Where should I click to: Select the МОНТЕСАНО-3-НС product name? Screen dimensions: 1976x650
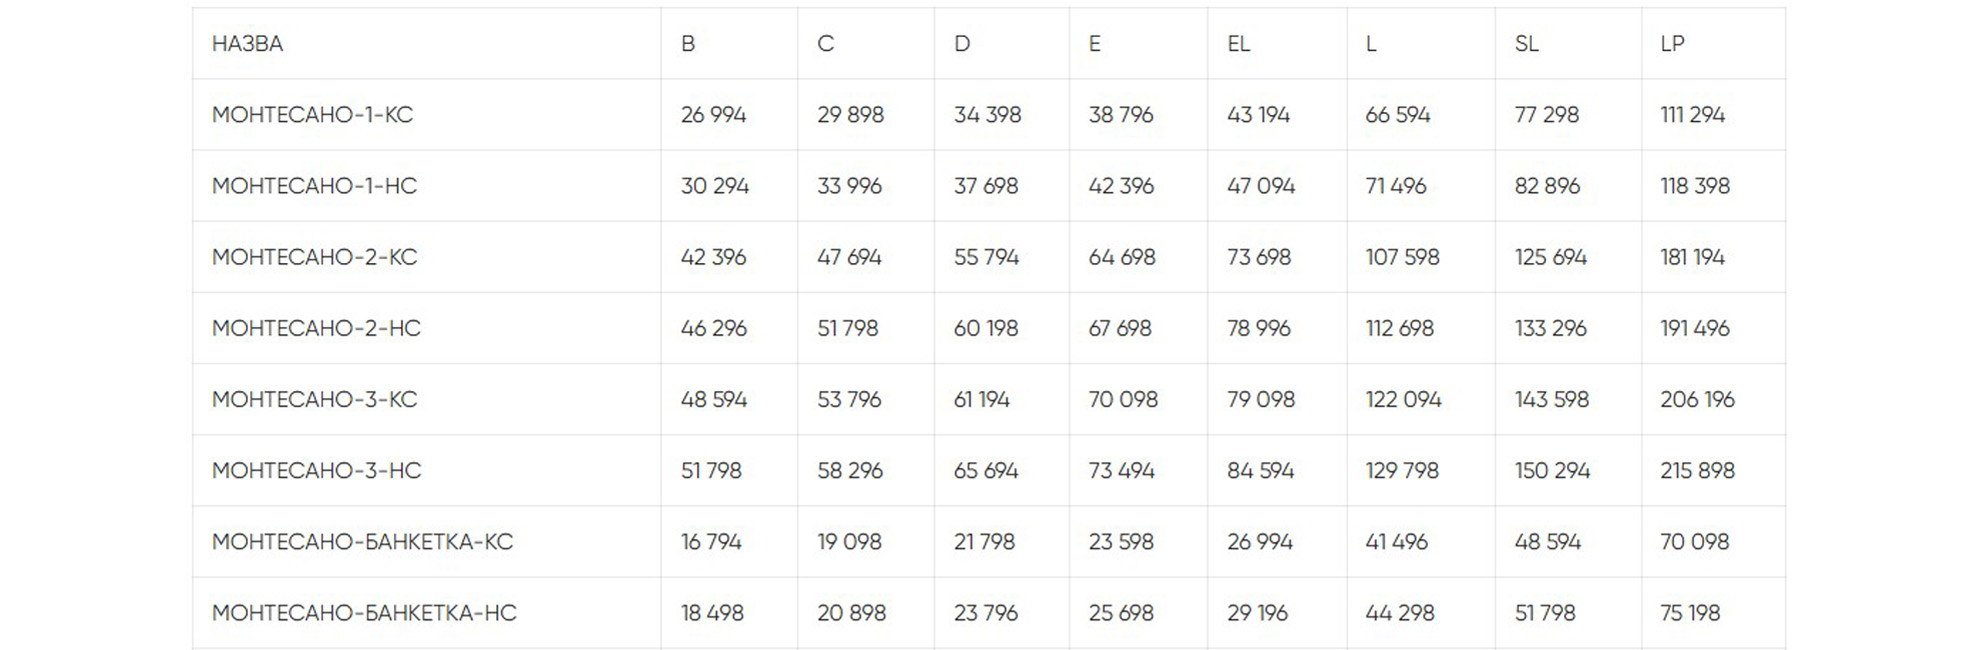tap(316, 470)
